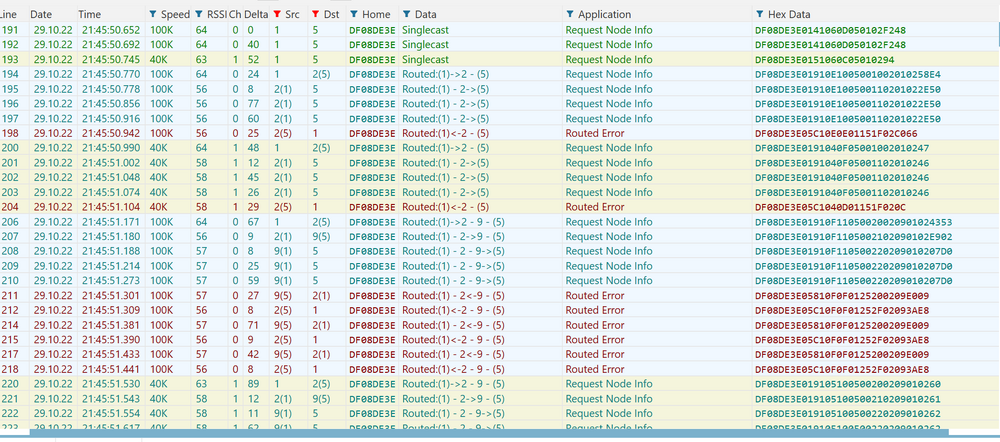Open the Speed column filter icon
Viewport: 1000px width, 442px height.
point(152,15)
